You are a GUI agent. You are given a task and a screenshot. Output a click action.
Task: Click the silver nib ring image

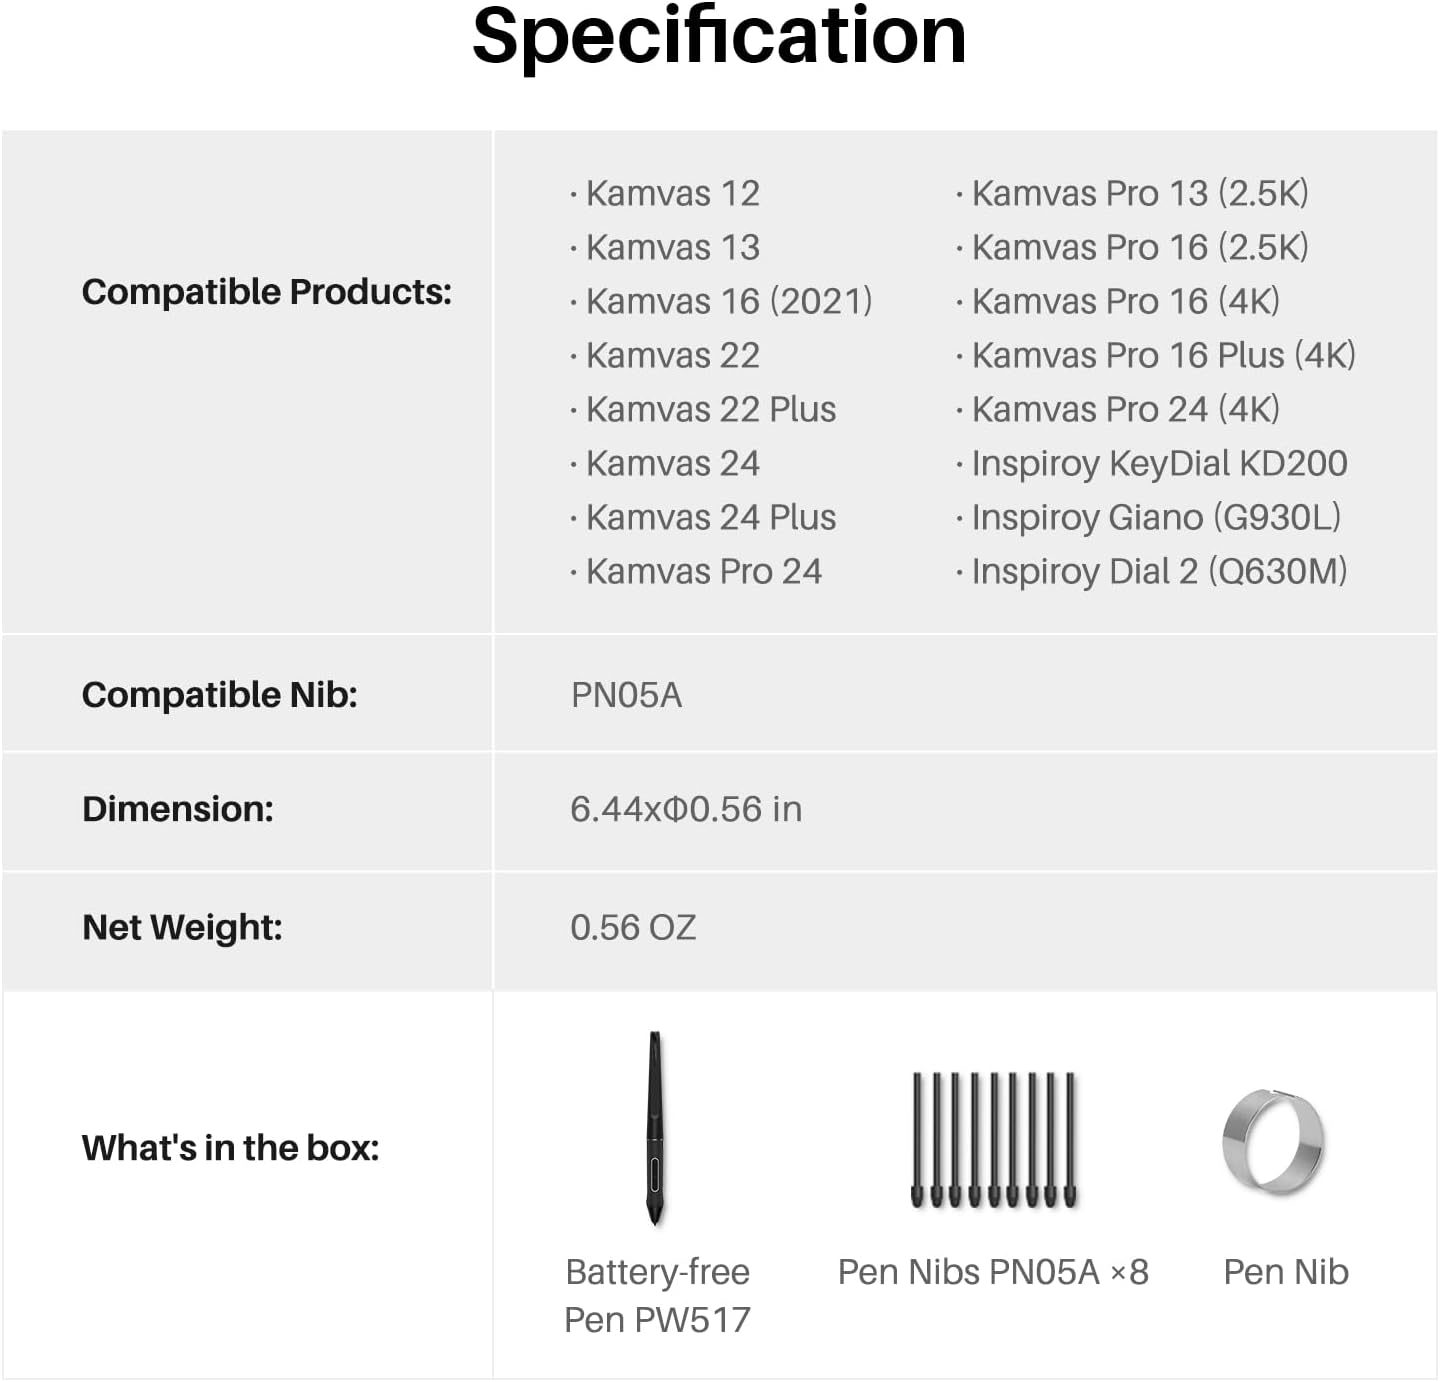[x=1273, y=1141]
